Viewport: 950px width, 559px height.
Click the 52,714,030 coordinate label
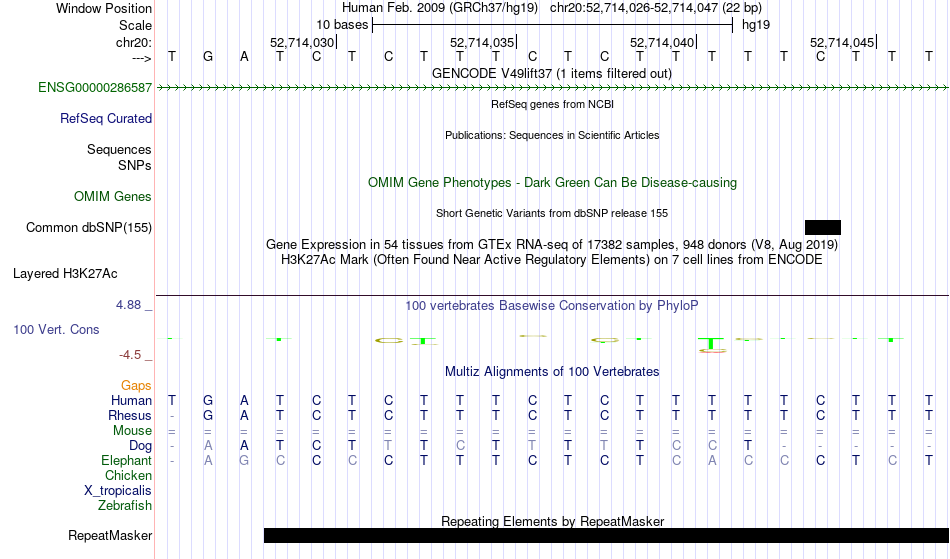click(302, 42)
